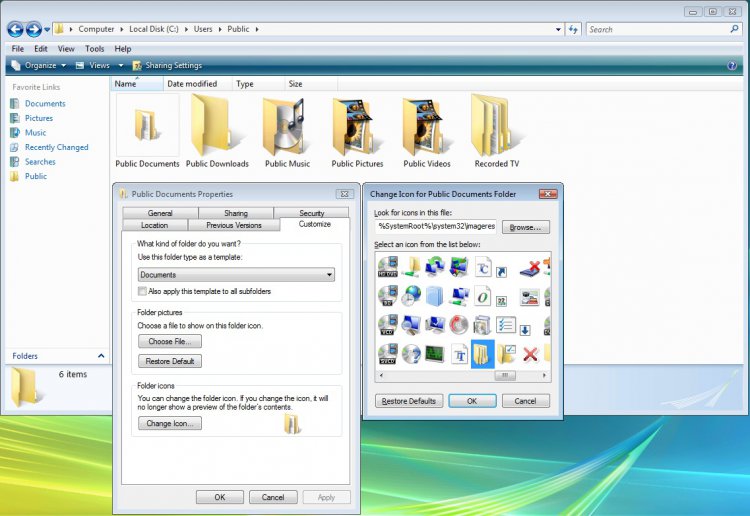Open the Public Downloads folder
This screenshot has height=516, width=750.
click(217, 132)
